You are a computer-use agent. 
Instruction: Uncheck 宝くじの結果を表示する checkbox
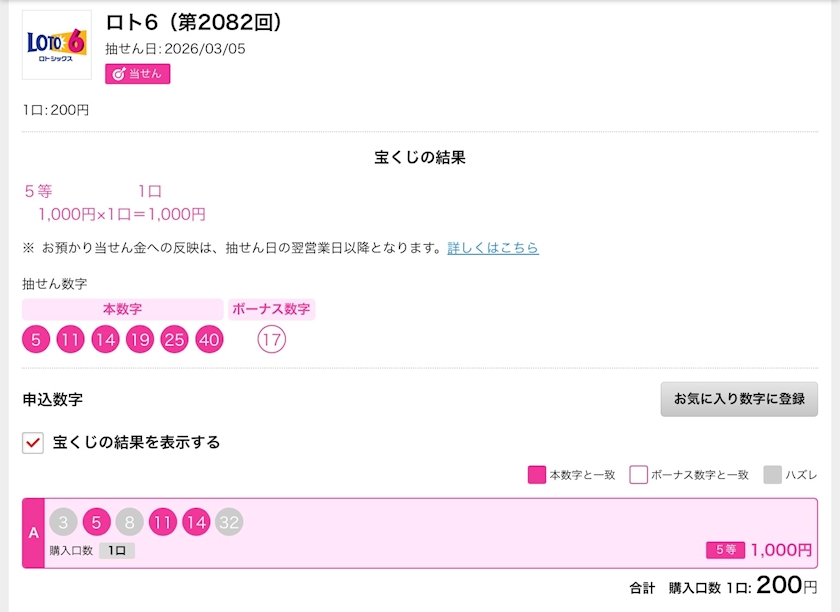coord(33,442)
